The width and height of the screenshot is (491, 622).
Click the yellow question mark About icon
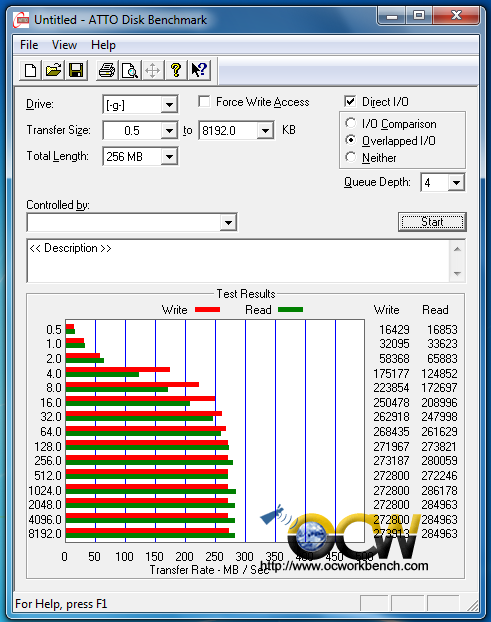point(176,71)
